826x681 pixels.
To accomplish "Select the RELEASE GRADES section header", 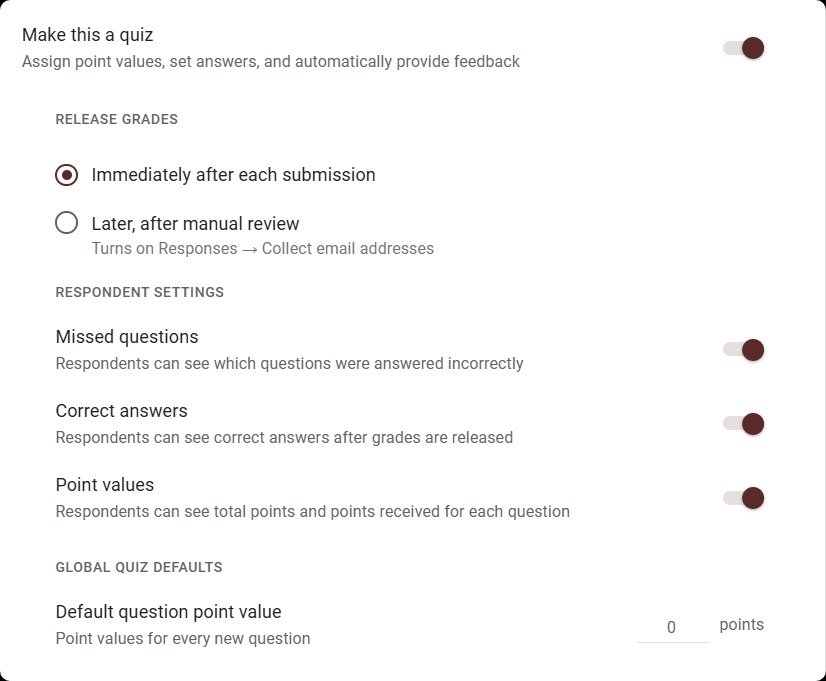I will pyautogui.click(x=116, y=119).
